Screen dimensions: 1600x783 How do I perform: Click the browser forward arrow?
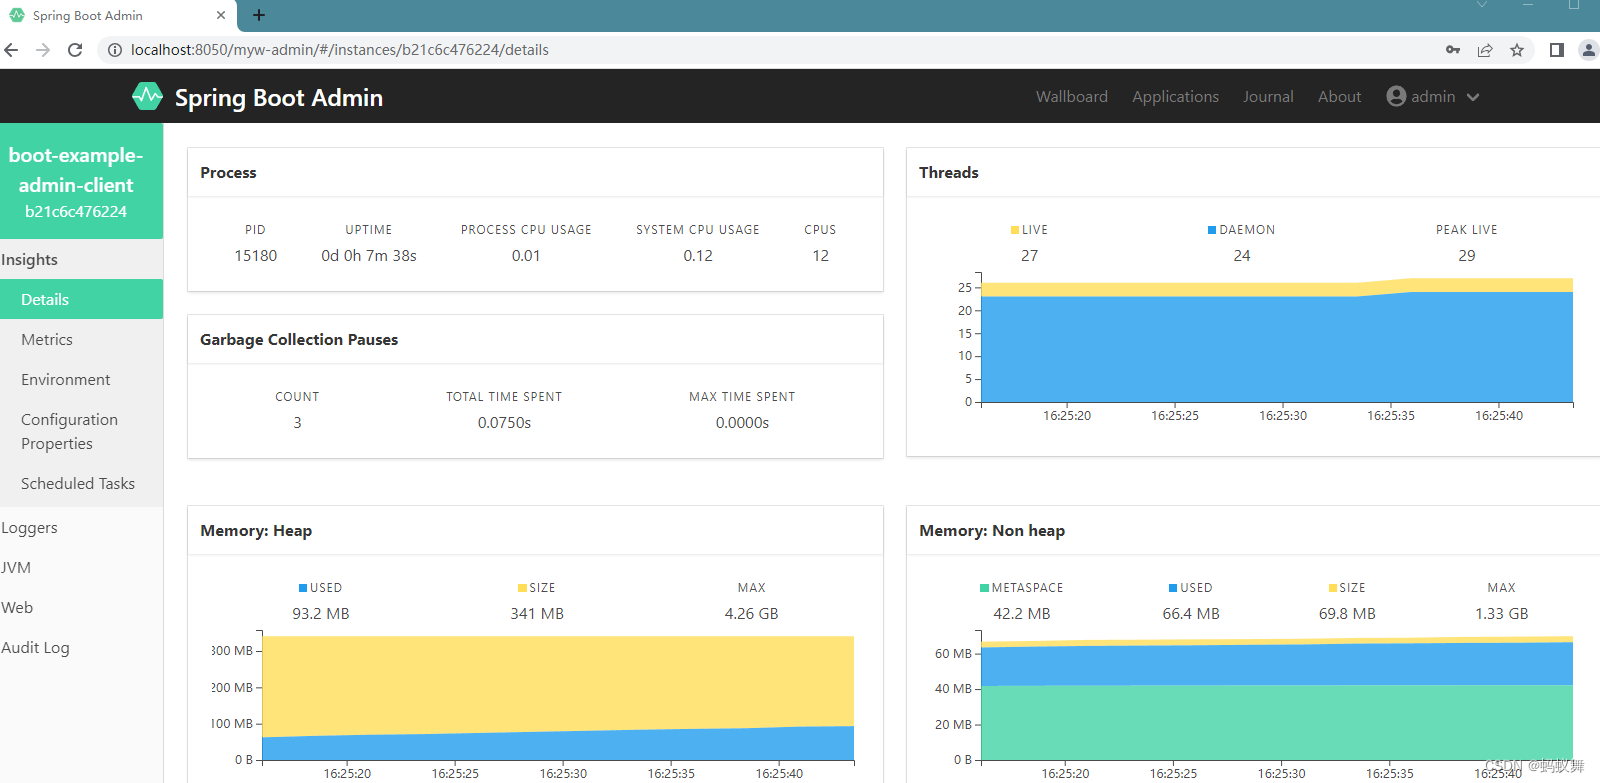(x=43, y=50)
